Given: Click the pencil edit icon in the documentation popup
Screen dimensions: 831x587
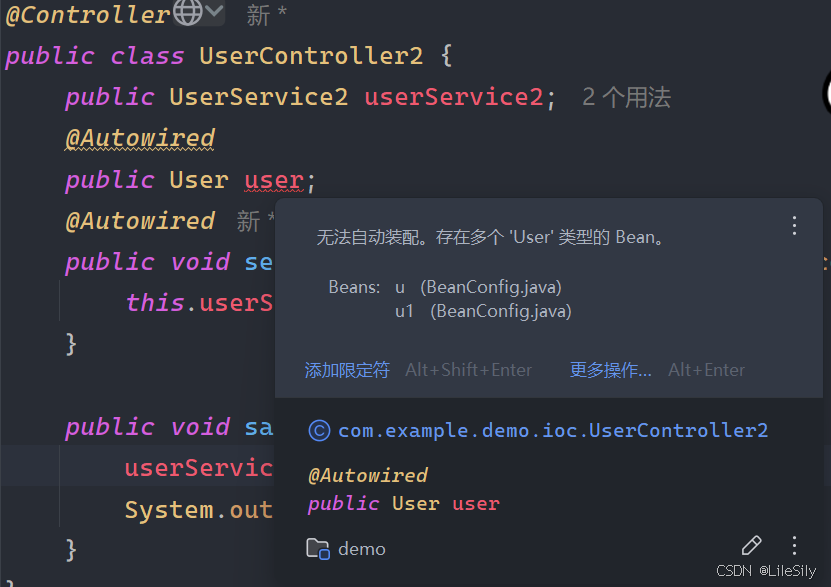Looking at the screenshot, I should point(751,545).
